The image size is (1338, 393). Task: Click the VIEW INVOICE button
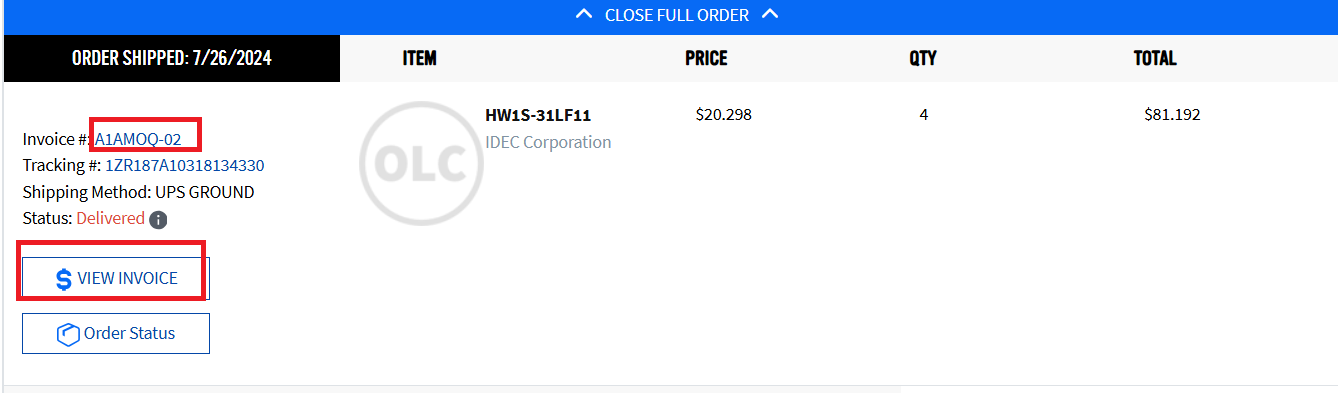point(116,278)
